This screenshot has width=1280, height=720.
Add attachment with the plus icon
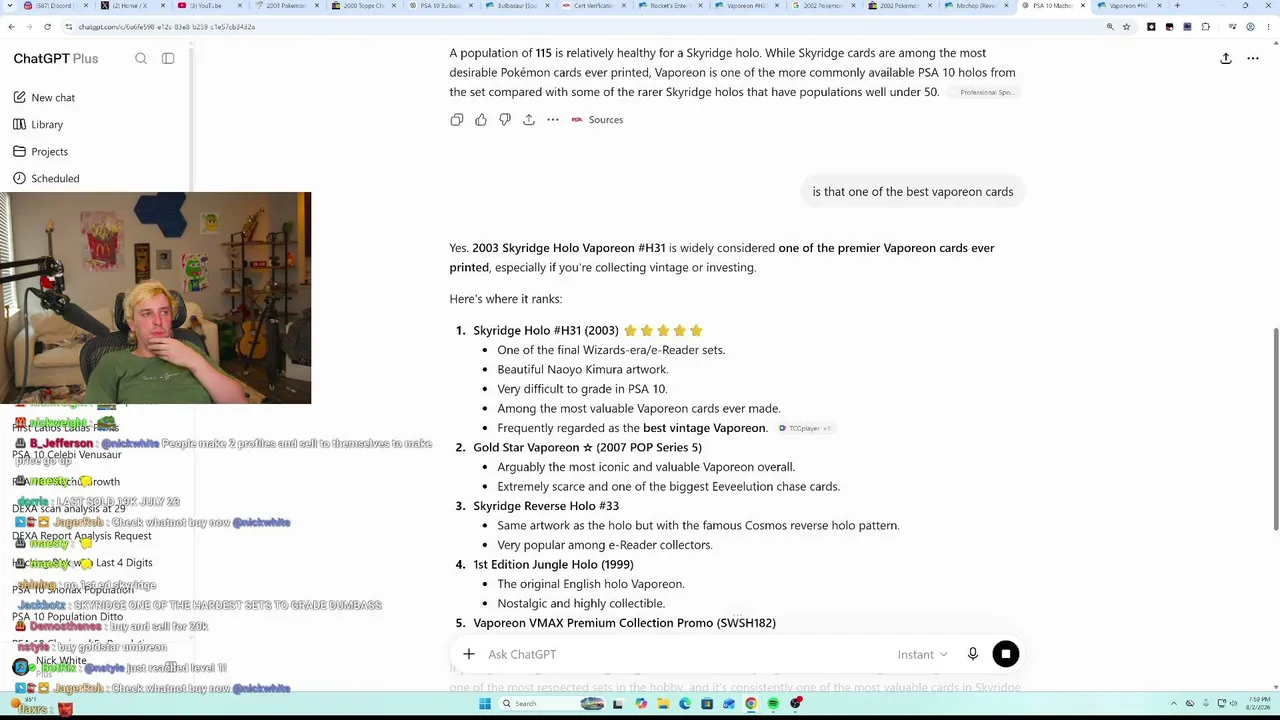[468, 654]
